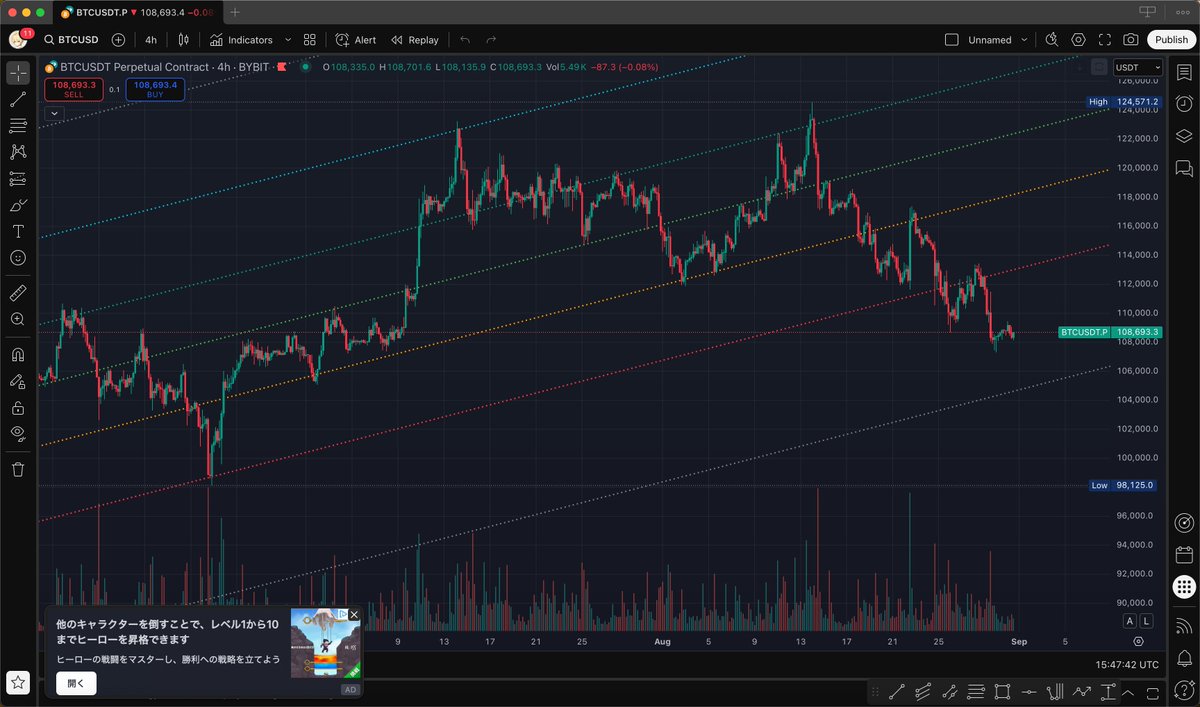Enter fullscreen mode
This screenshot has width=1200, height=707.
tap(1104, 40)
